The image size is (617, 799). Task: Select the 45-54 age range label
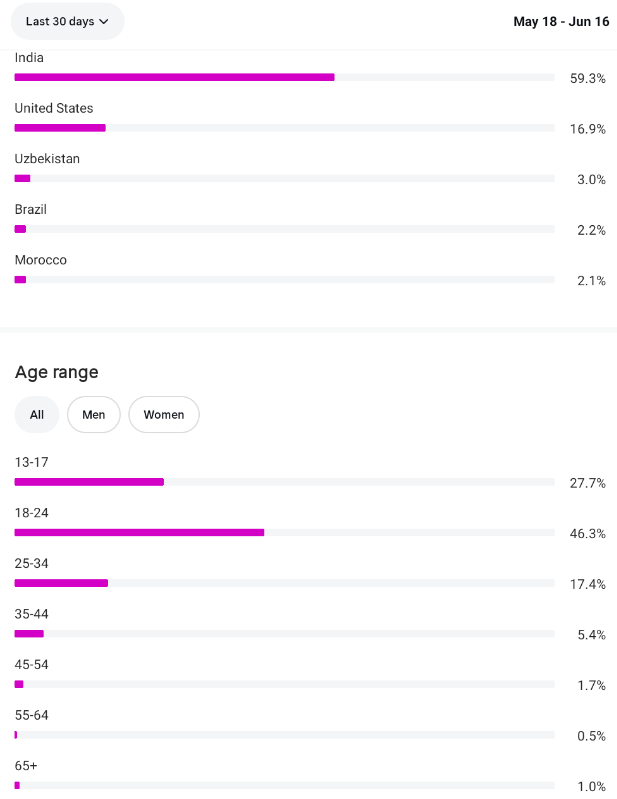pyautogui.click(x=32, y=664)
